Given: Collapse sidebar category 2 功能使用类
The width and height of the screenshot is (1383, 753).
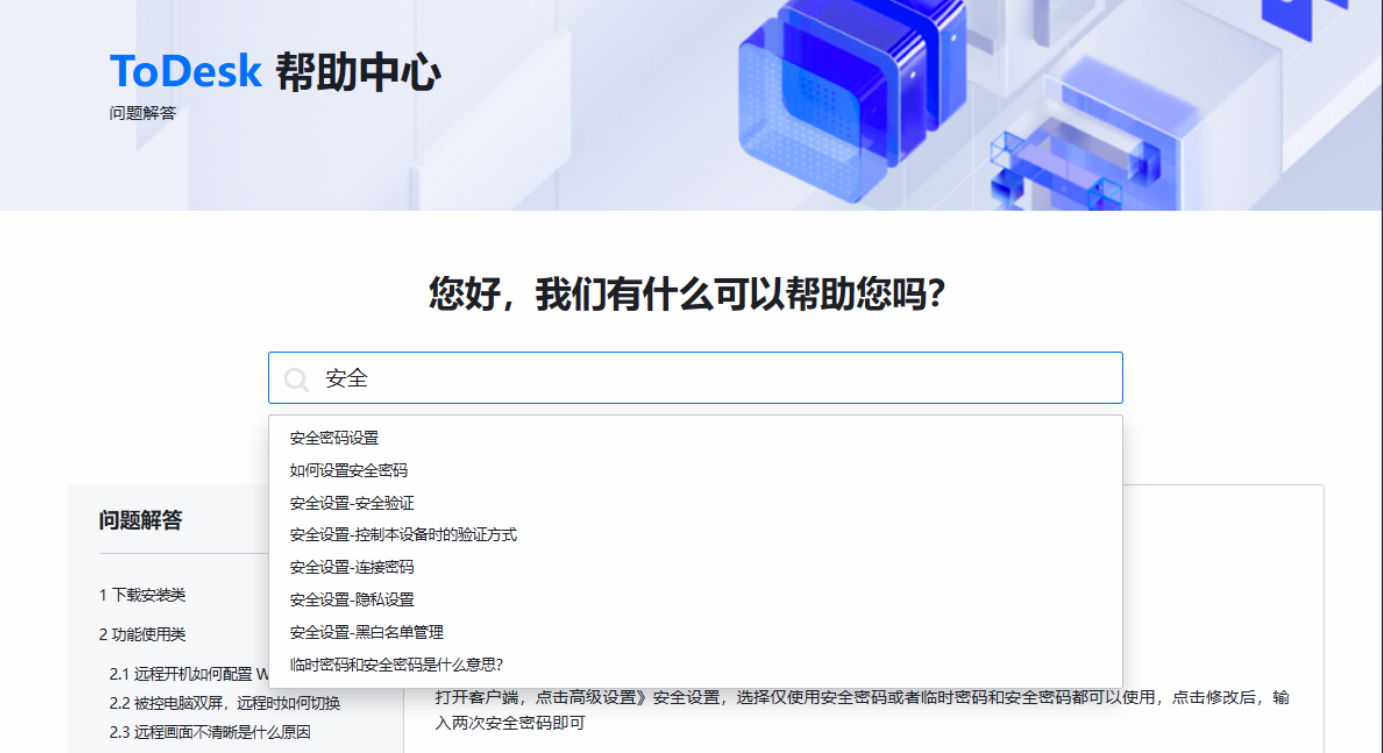Looking at the screenshot, I should coord(142,634).
